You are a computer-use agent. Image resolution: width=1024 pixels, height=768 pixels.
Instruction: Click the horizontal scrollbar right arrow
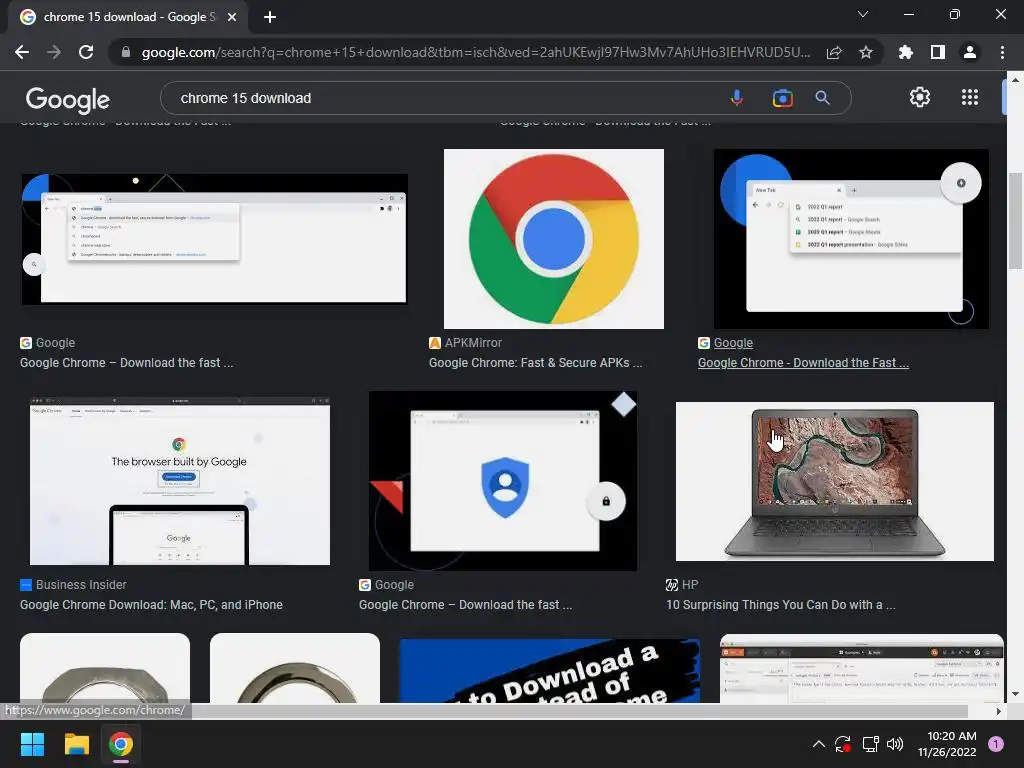pyautogui.click(x=998, y=711)
